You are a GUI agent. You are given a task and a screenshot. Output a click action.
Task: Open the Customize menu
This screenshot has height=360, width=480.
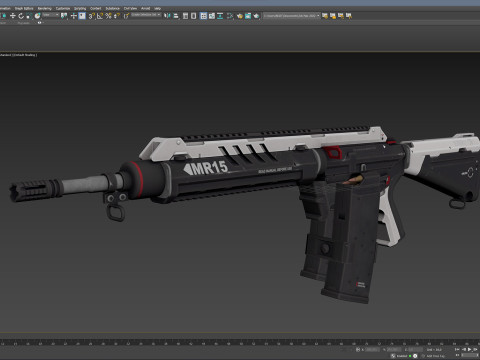[63, 8]
